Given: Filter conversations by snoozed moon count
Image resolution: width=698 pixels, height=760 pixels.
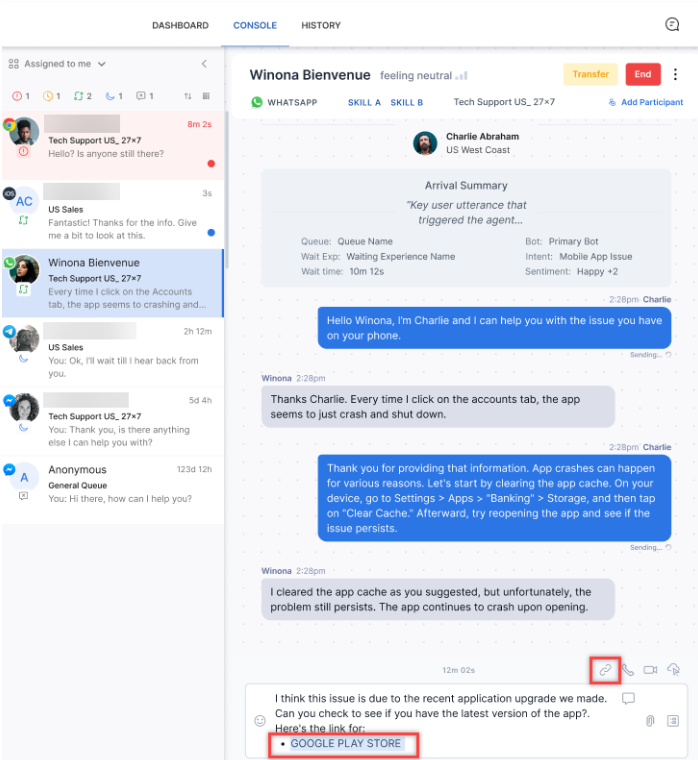Looking at the screenshot, I should 114,96.
